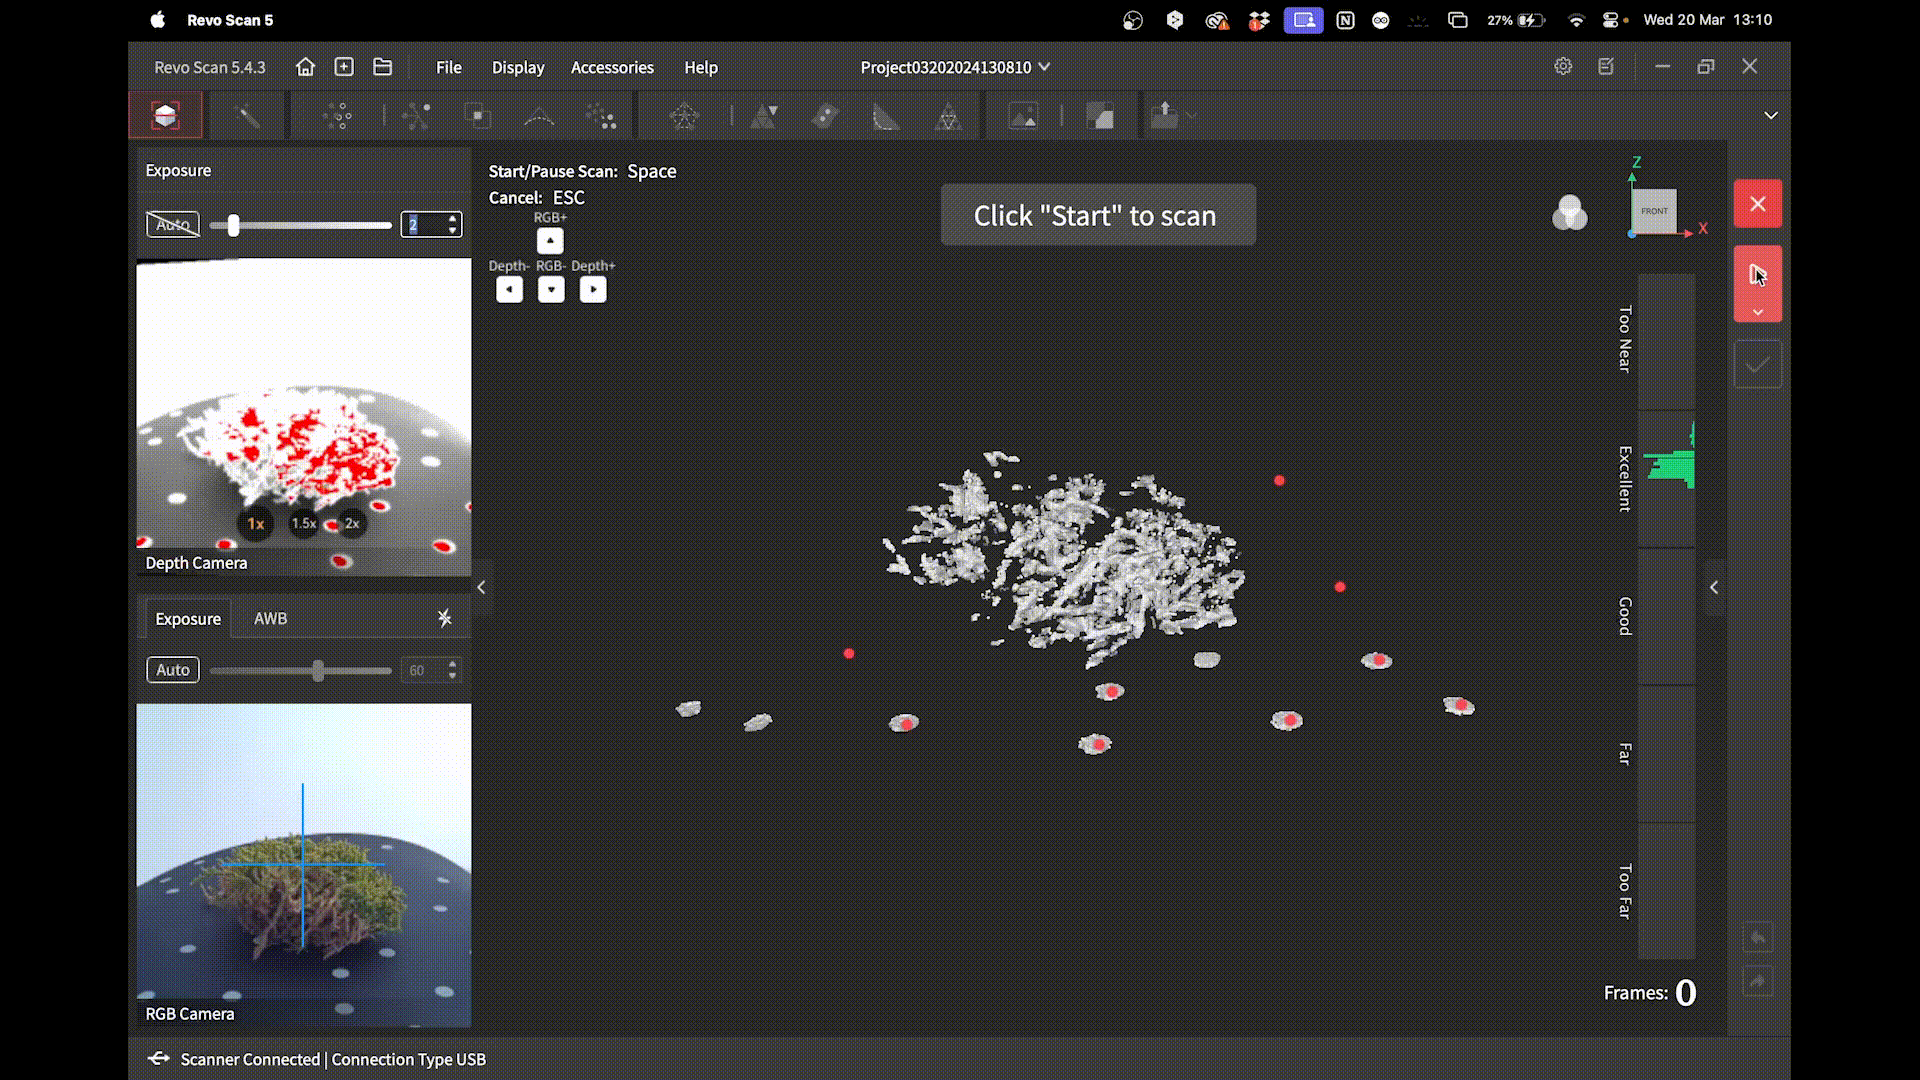Click the red X cancel scan button
The width and height of the screenshot is (1920, 1080).
point(1757,204)
